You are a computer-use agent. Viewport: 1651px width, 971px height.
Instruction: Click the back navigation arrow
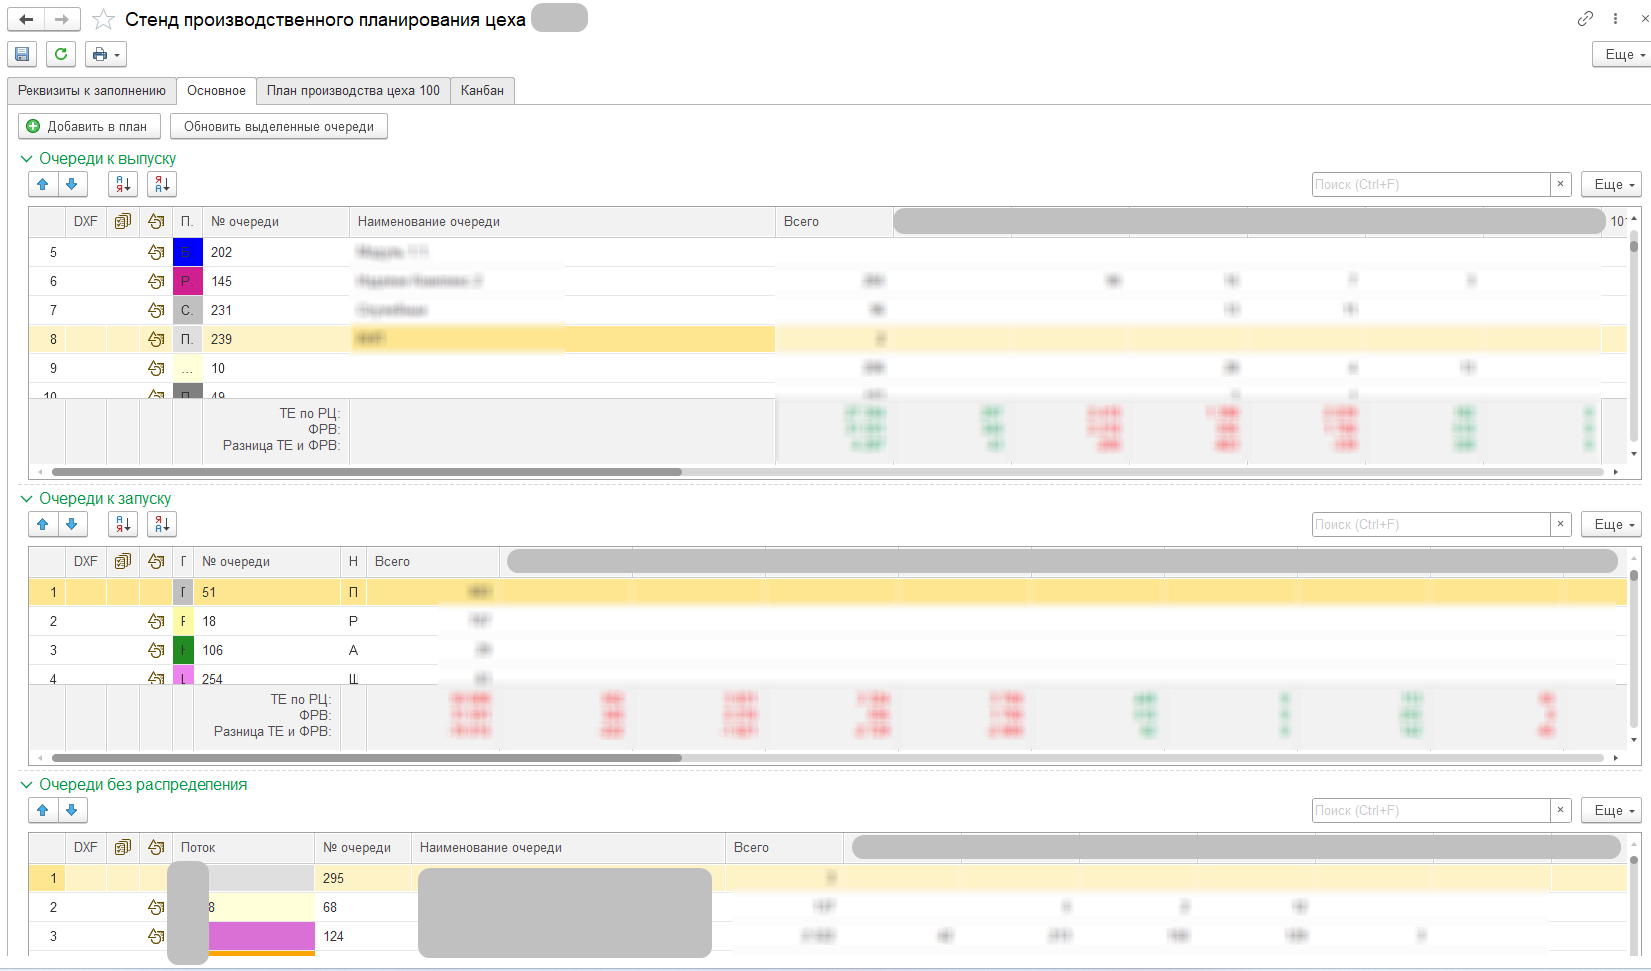27,20
